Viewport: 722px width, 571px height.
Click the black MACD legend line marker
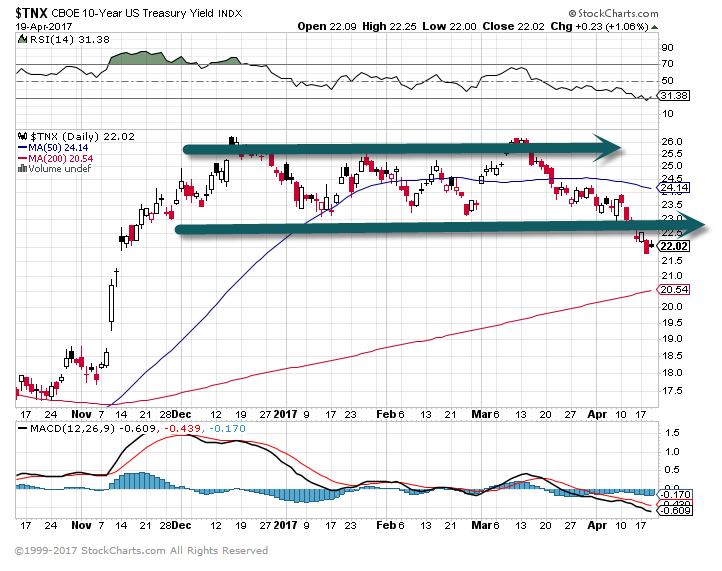pos(23,428)
